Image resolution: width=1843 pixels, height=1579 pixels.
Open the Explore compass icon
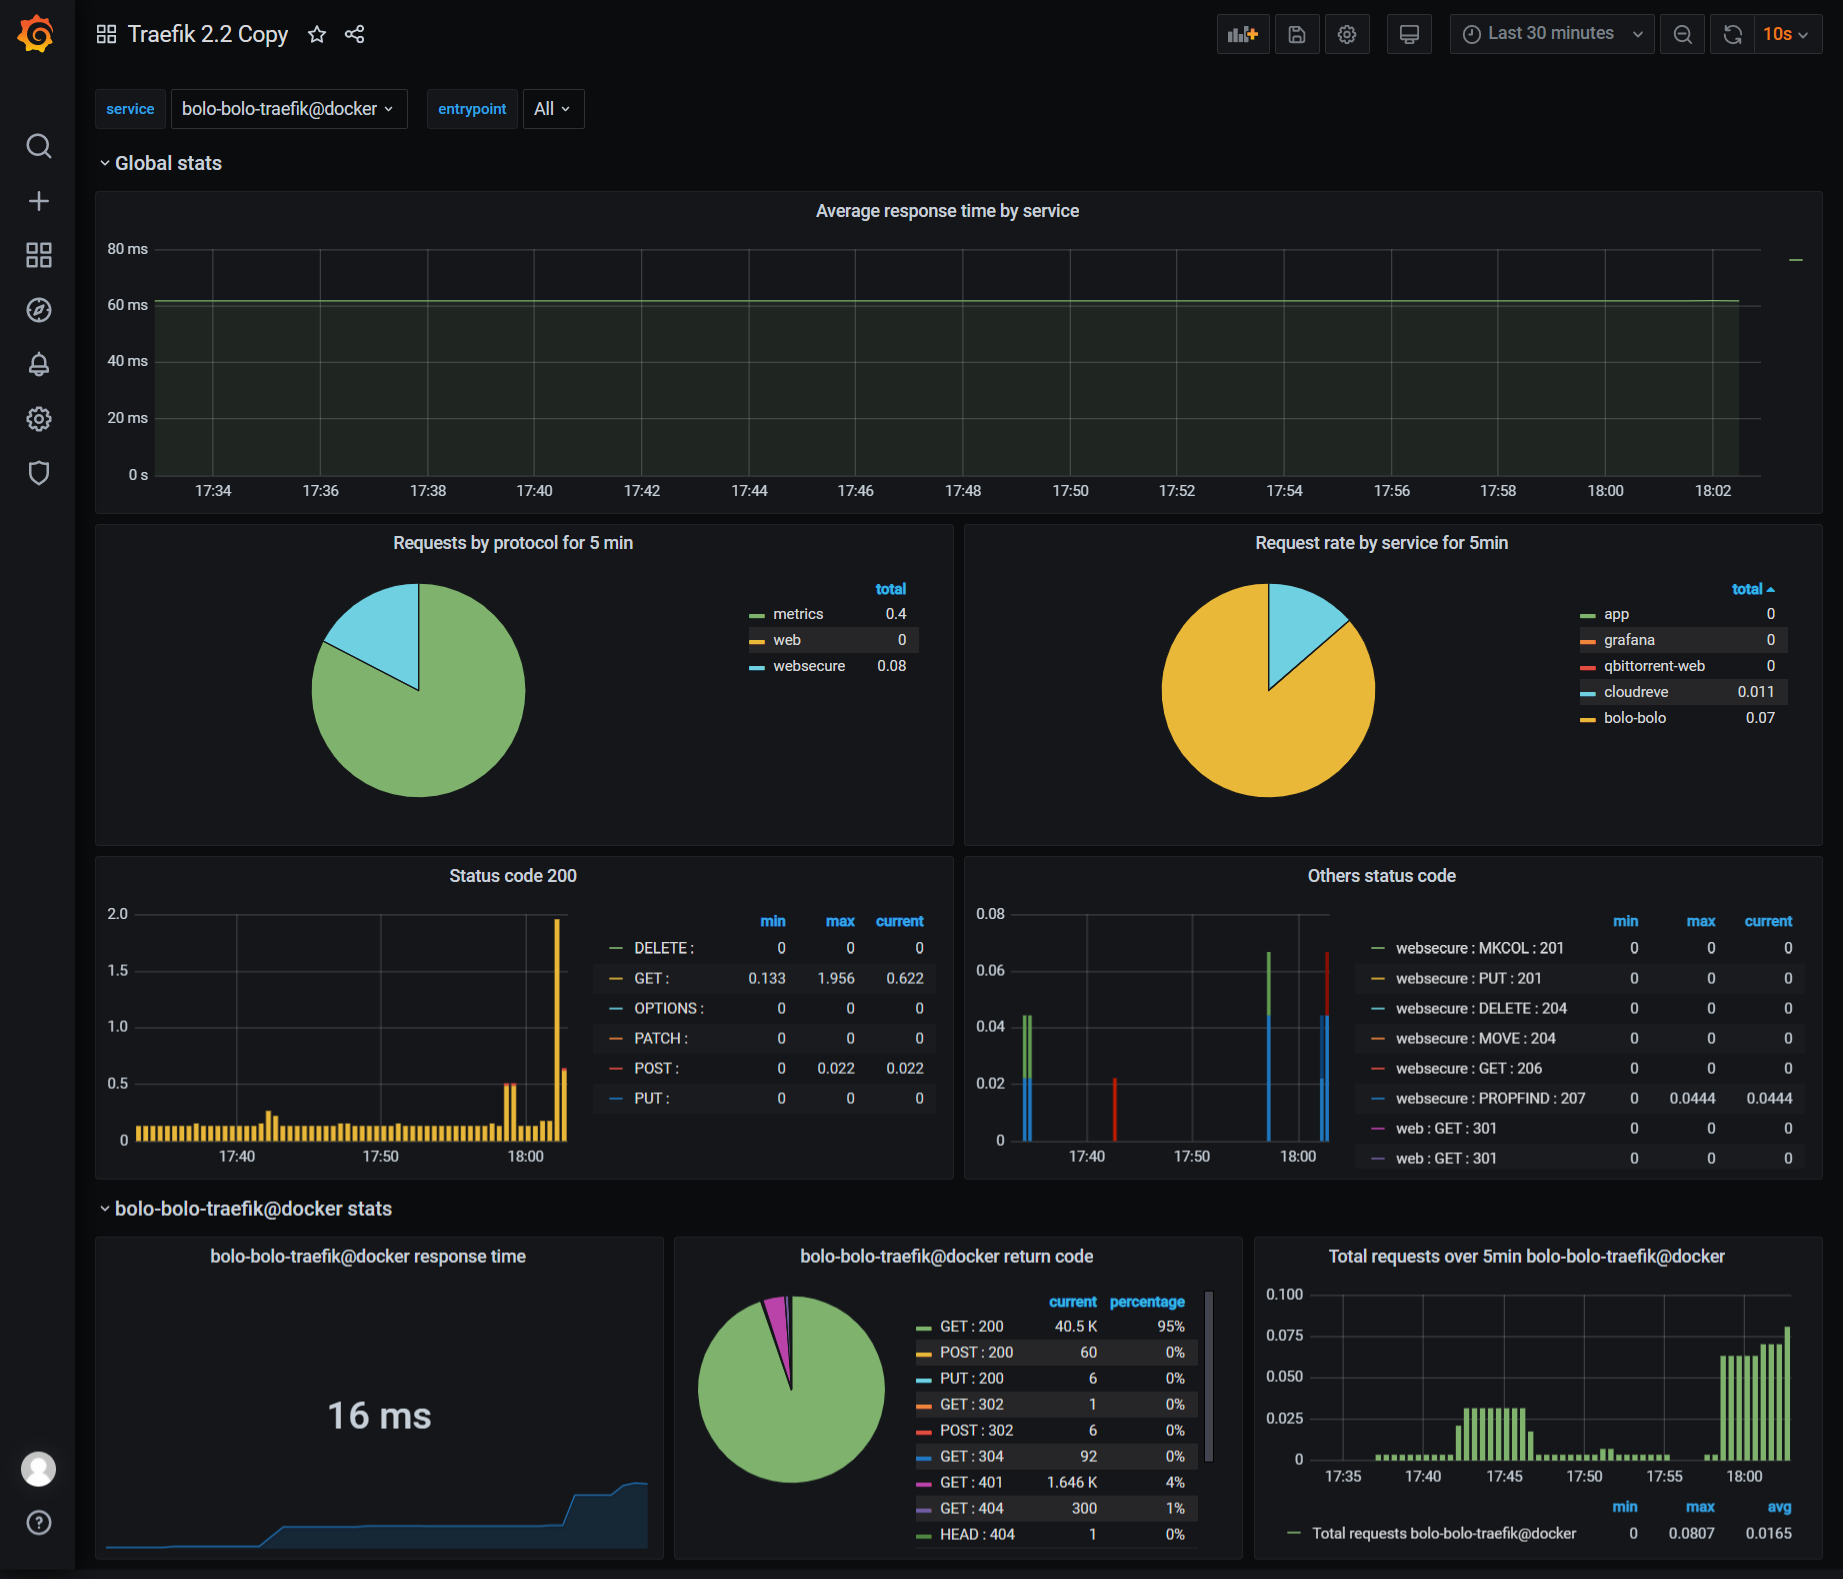coord(38,310)
